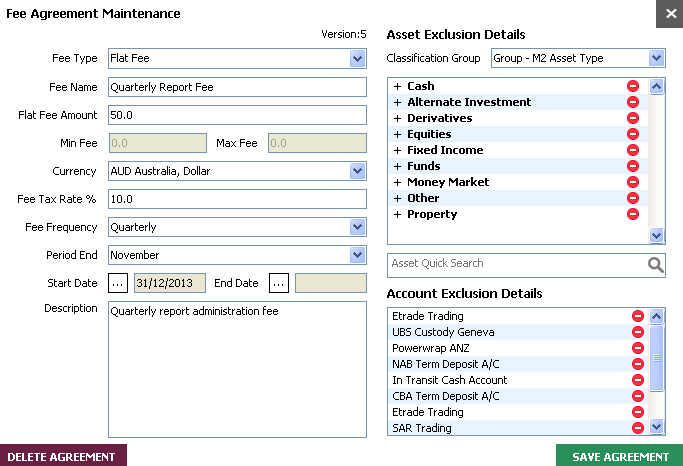
Task: Remove the Cash asset exclusion
Action: (633, 87)
